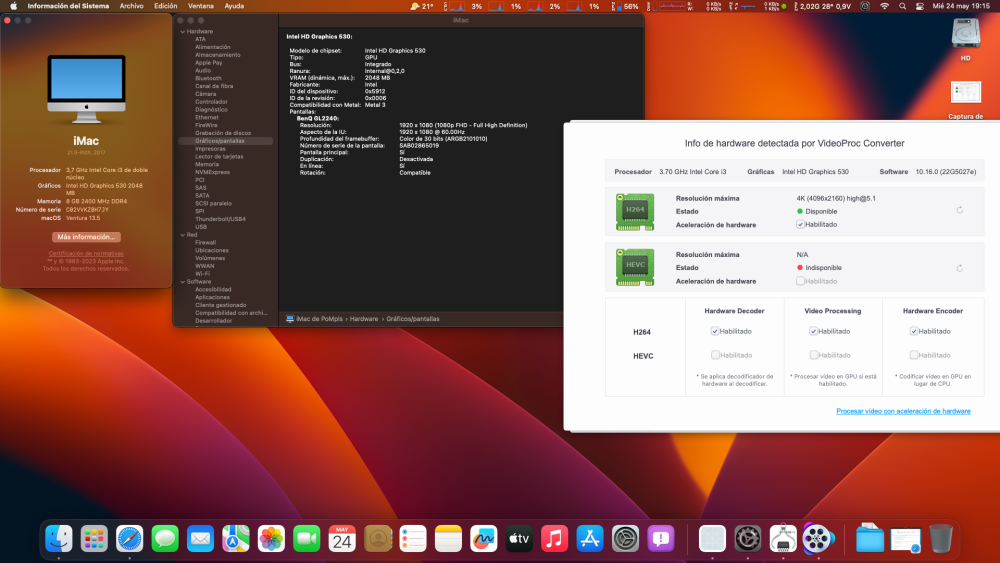
Task: Open Contacts app in the Dock
Action: pyautogui.click(x=378, y=539)
